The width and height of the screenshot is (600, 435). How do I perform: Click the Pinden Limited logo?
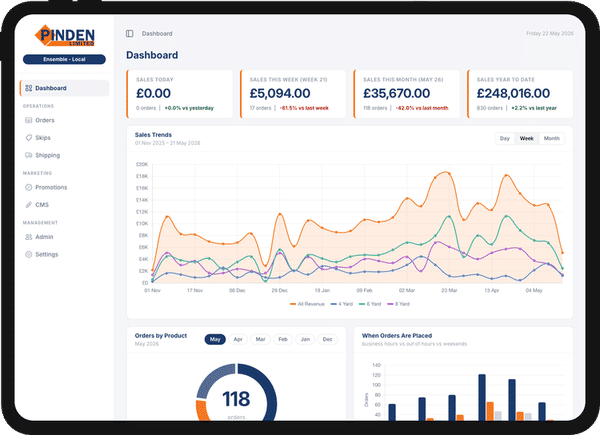(65, 36)
